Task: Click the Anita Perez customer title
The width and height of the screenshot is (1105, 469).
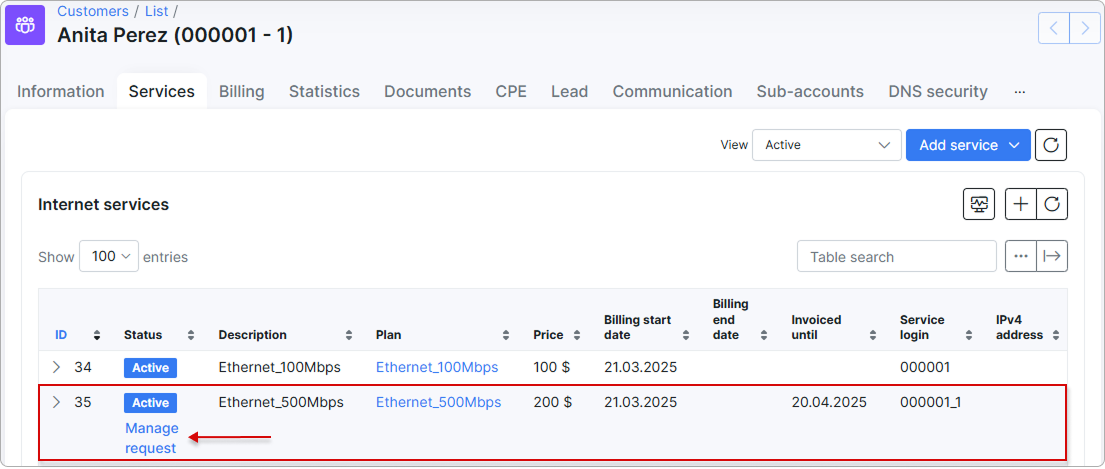Action: click(175, 35)
